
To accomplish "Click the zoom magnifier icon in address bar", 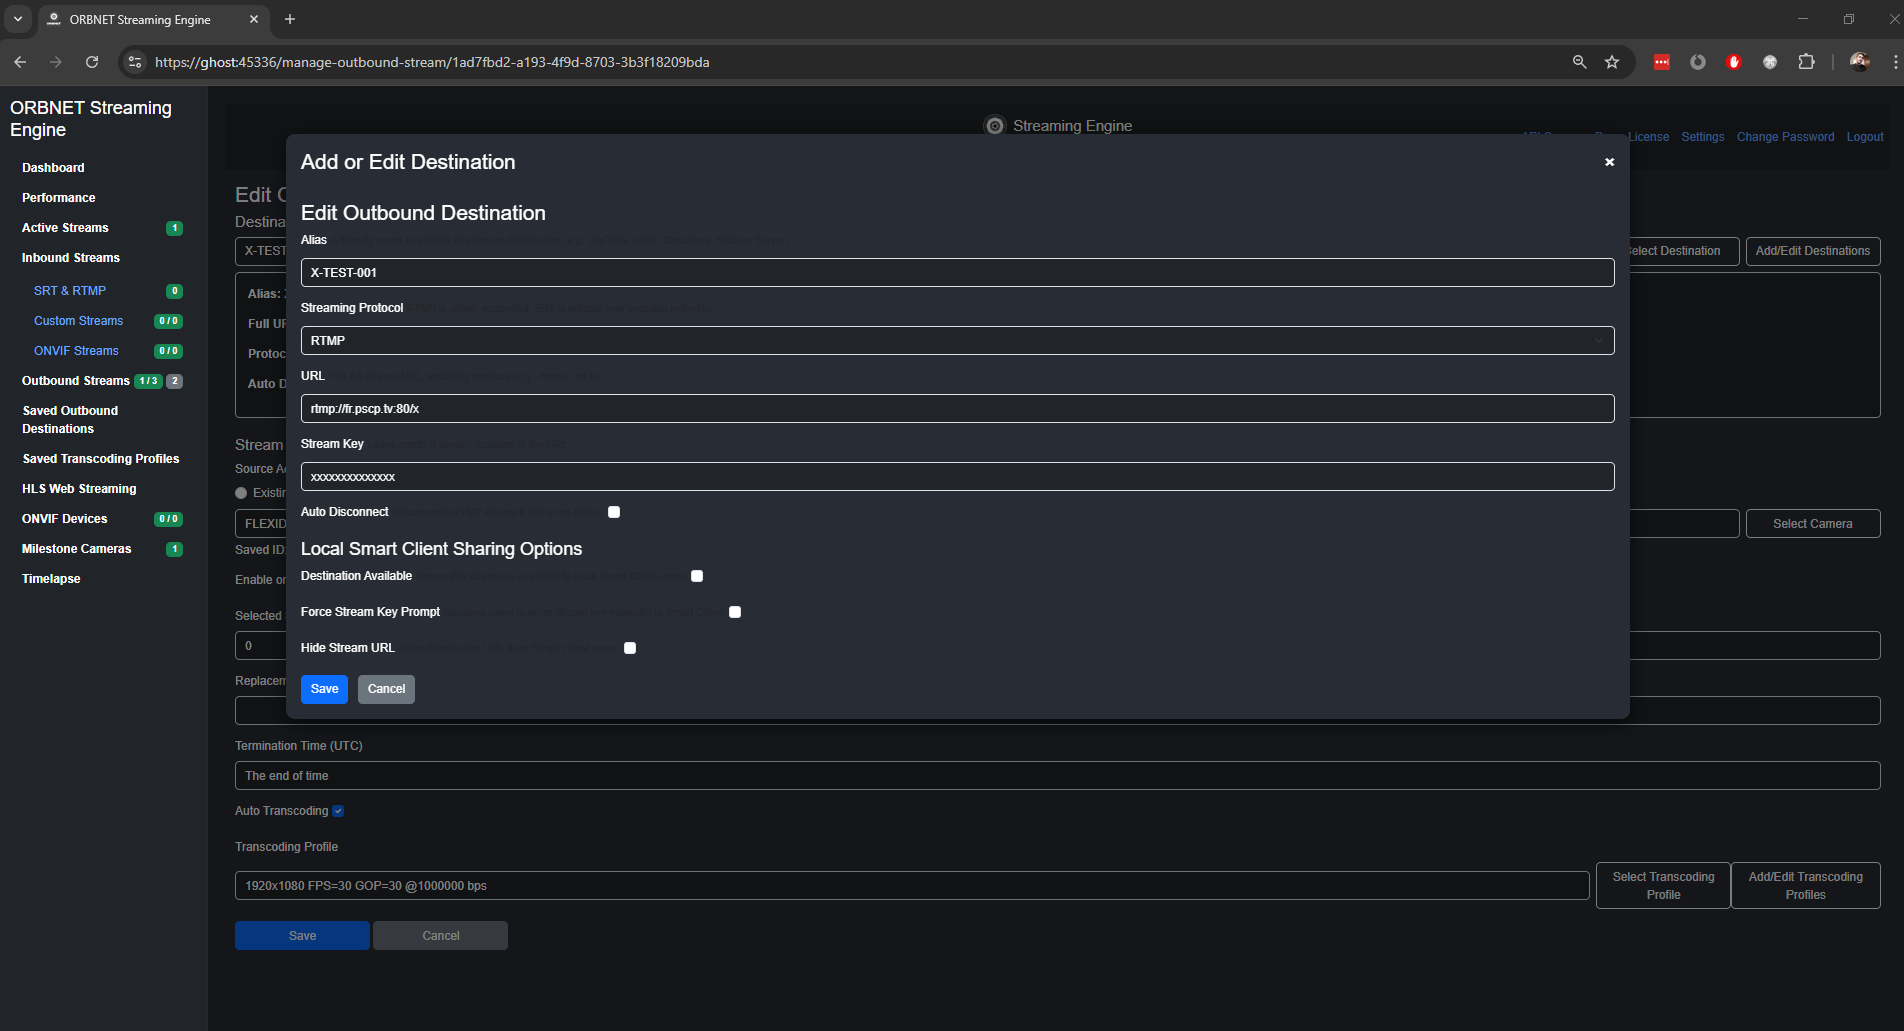I will 1579,62.
